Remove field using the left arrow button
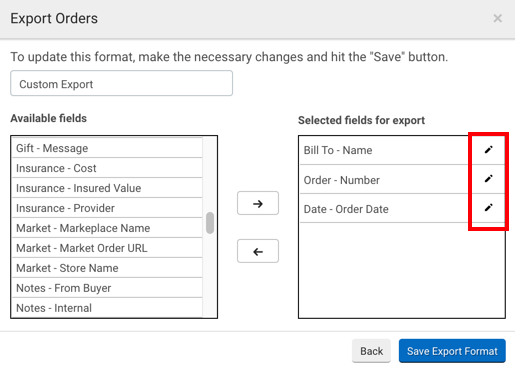Screen dimensions: 515x370 coord(258,251)
